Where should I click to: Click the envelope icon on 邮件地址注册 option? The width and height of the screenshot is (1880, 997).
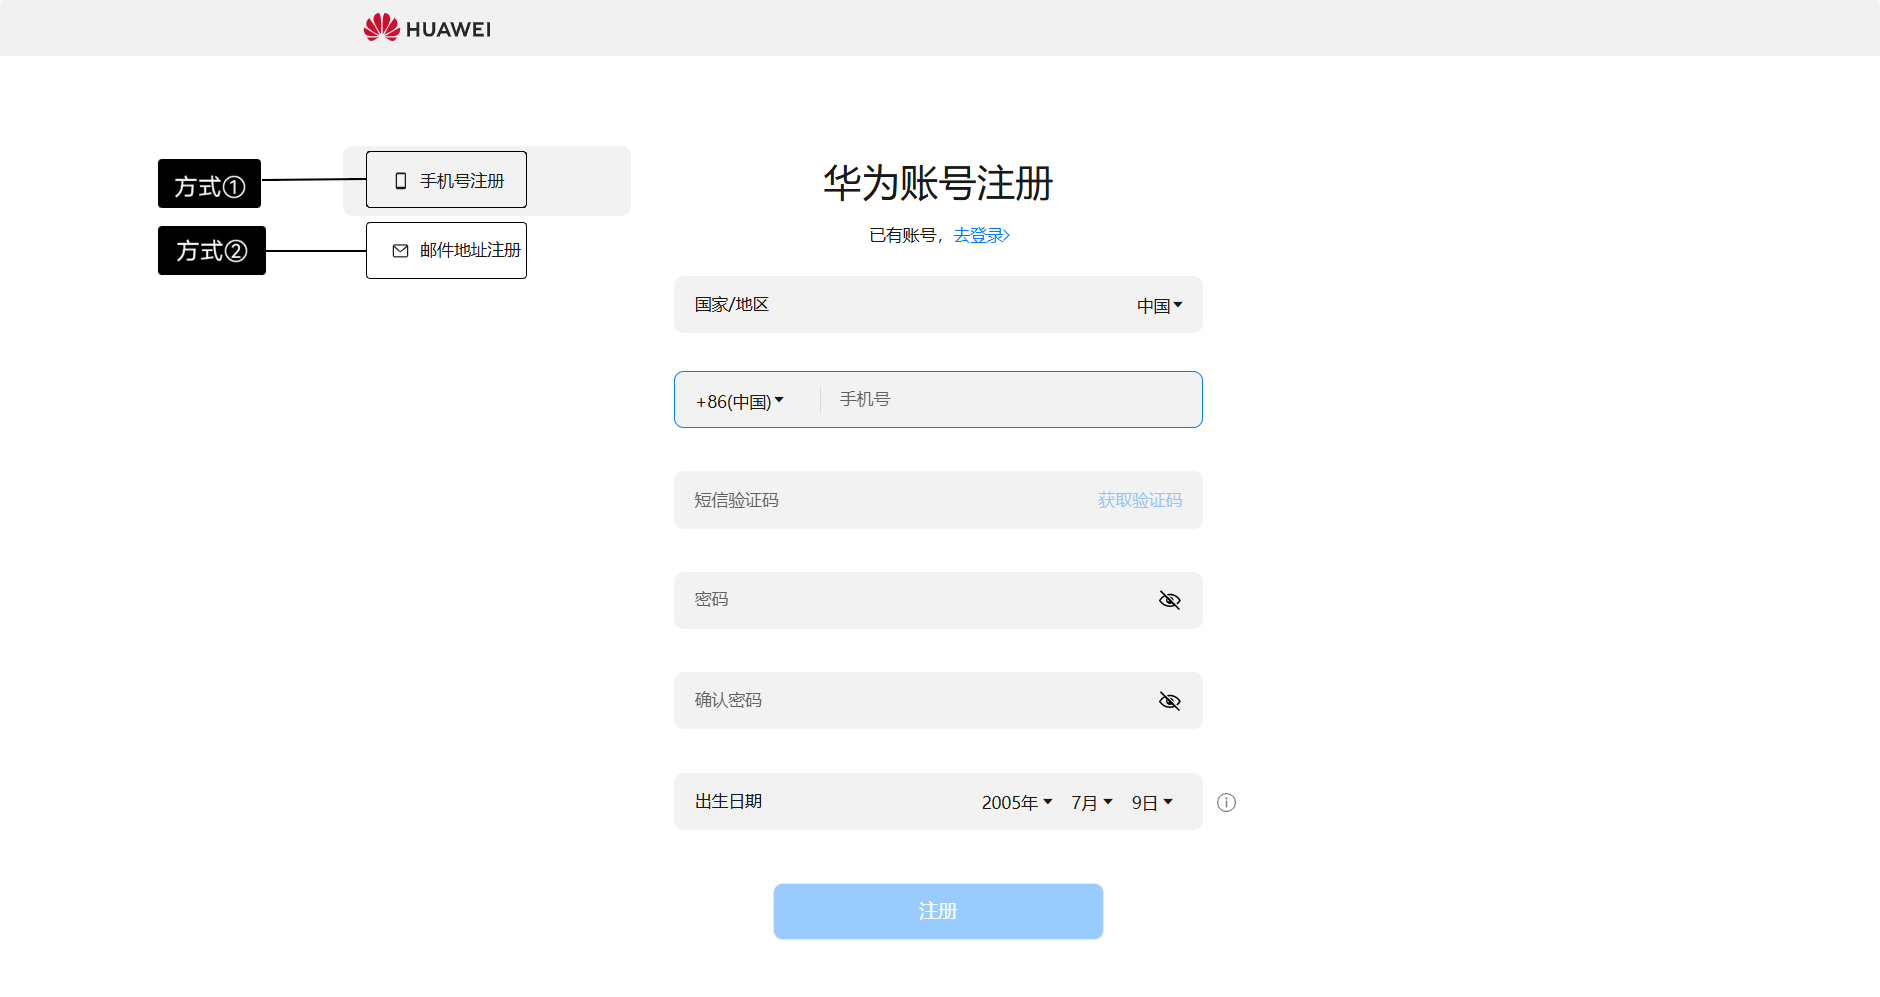pyautogui.click(x=399, y=250)
